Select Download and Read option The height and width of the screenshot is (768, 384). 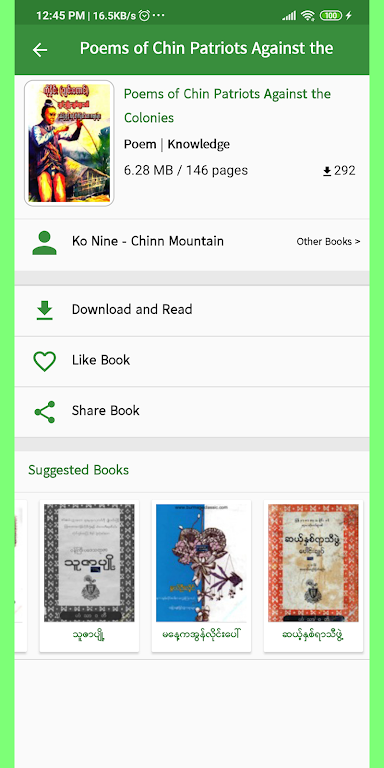click(x=192, y=311)
